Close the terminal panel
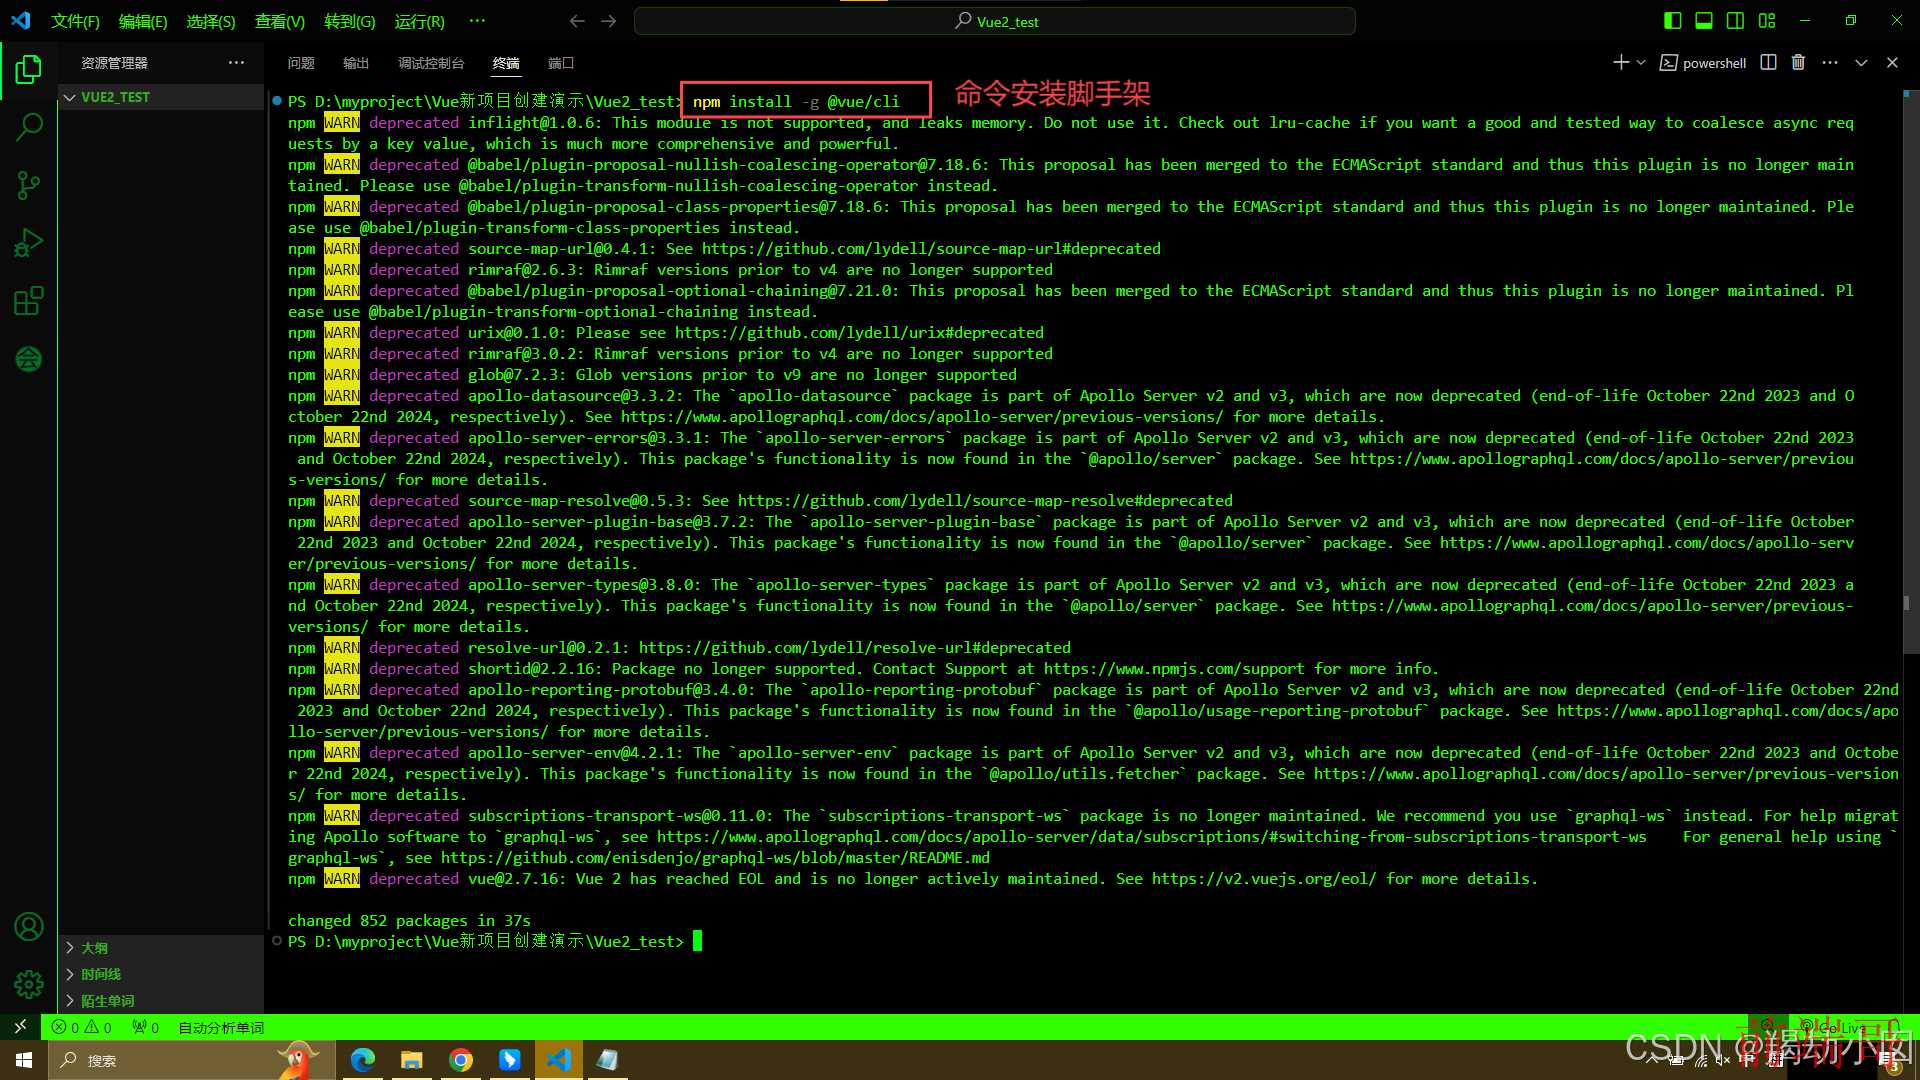The height and width of the screenshot is (1080, 1920). point(1892,63)
